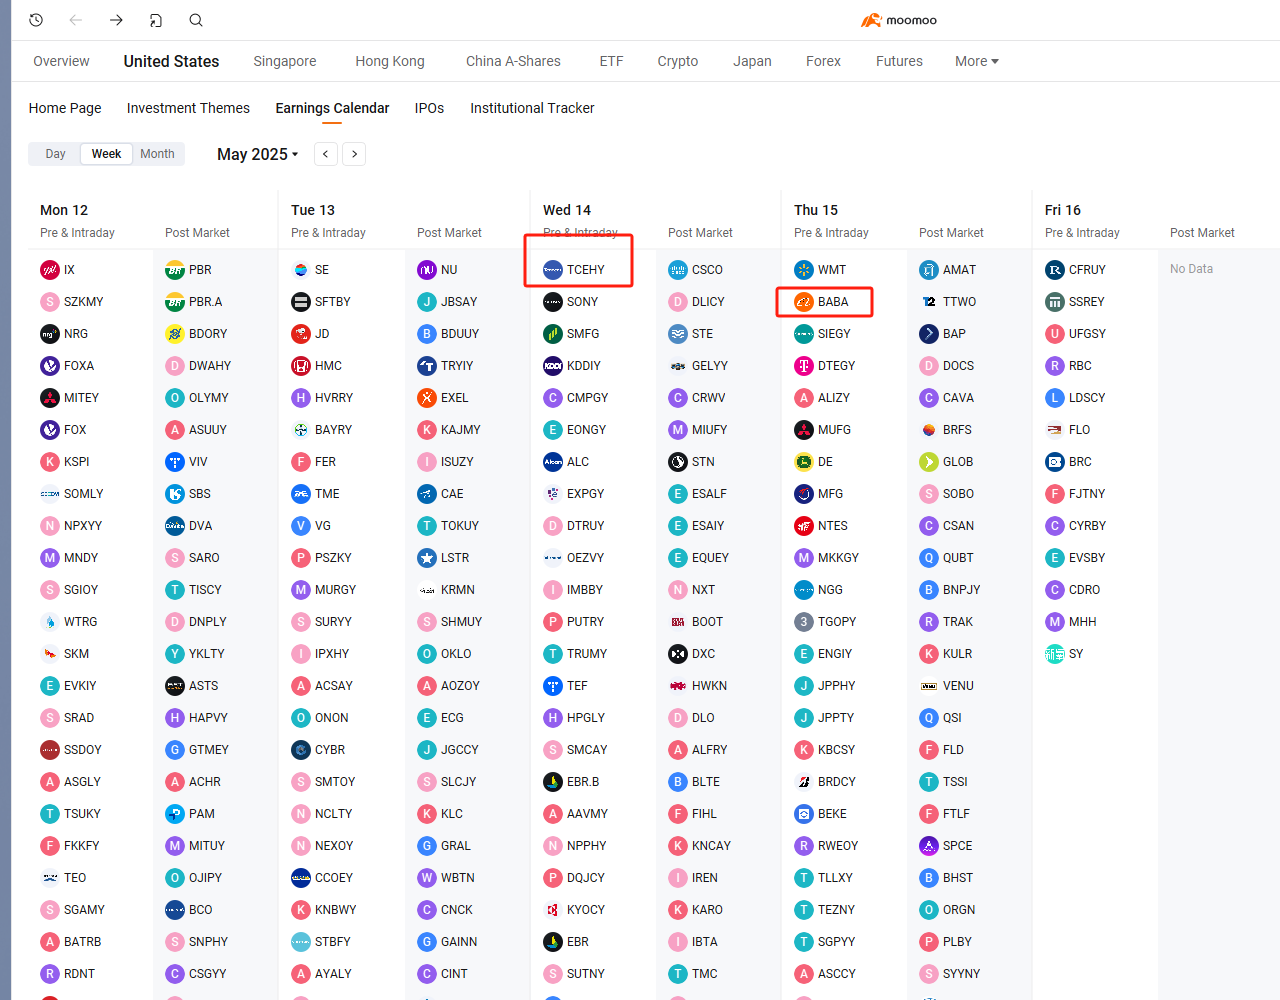1280x1000 pixels.
Task: Open Institutional Tracker sub-tab
Action: 532,108
